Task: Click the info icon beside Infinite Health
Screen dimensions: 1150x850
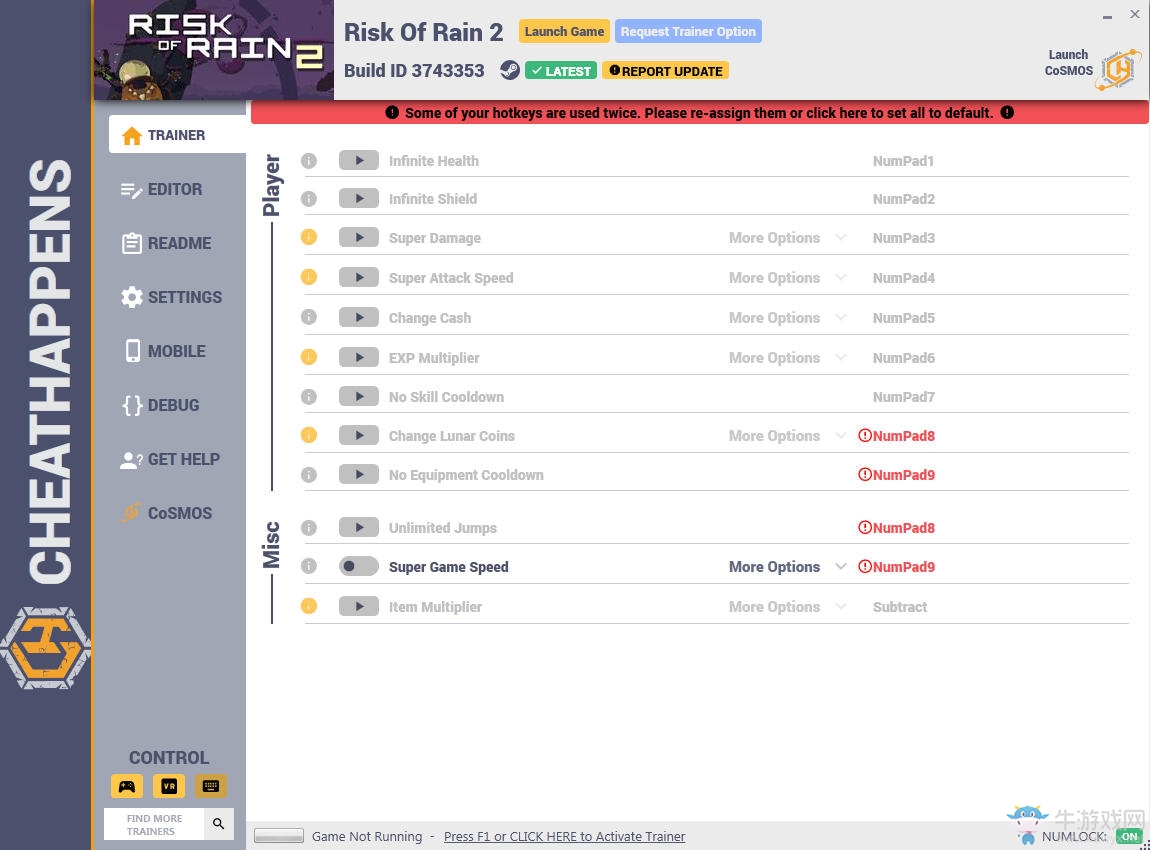Action: pyautogui.click(x=309, y=161)
